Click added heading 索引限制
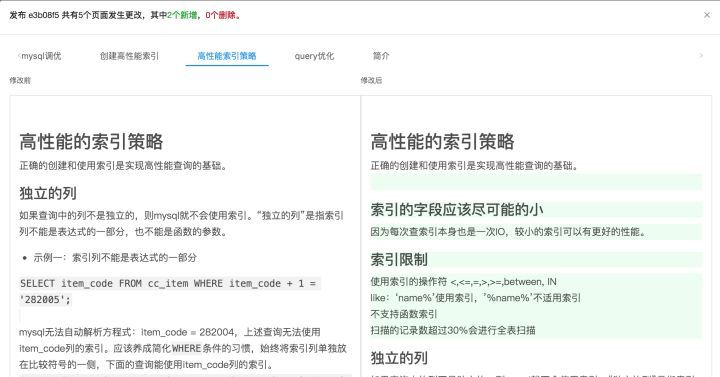Image resolution: width=720 pixels, height=377 pixels. 399,260
